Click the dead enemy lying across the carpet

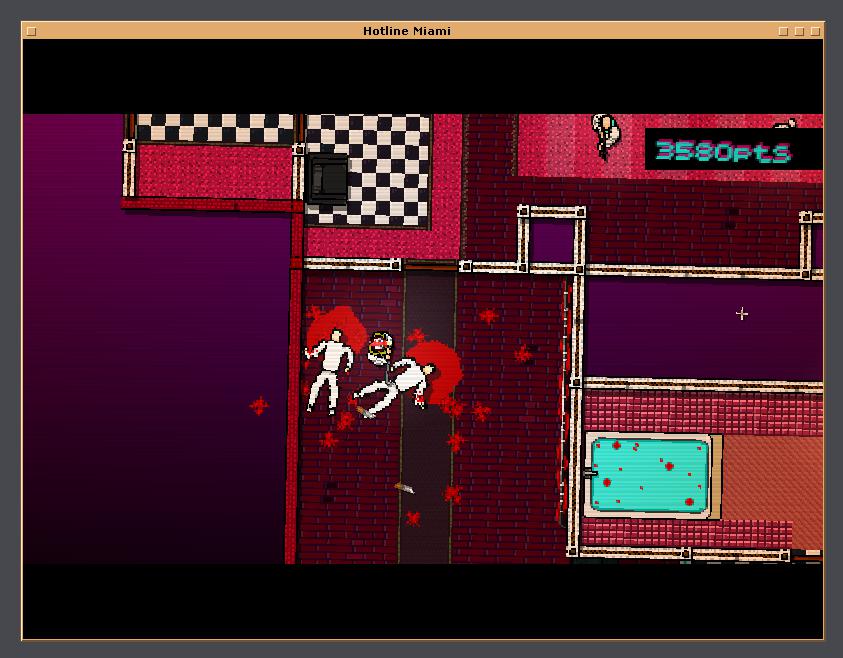pos(397,386)
